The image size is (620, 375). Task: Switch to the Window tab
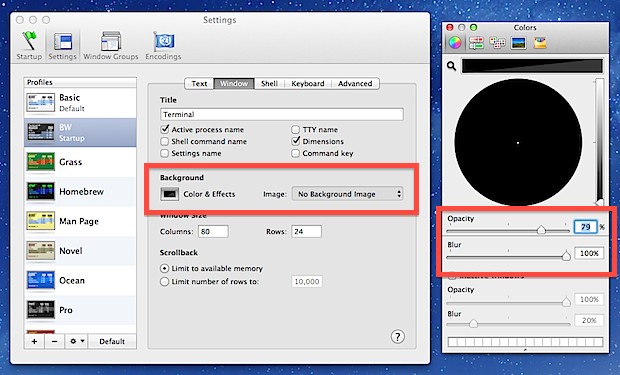[234, 83]
